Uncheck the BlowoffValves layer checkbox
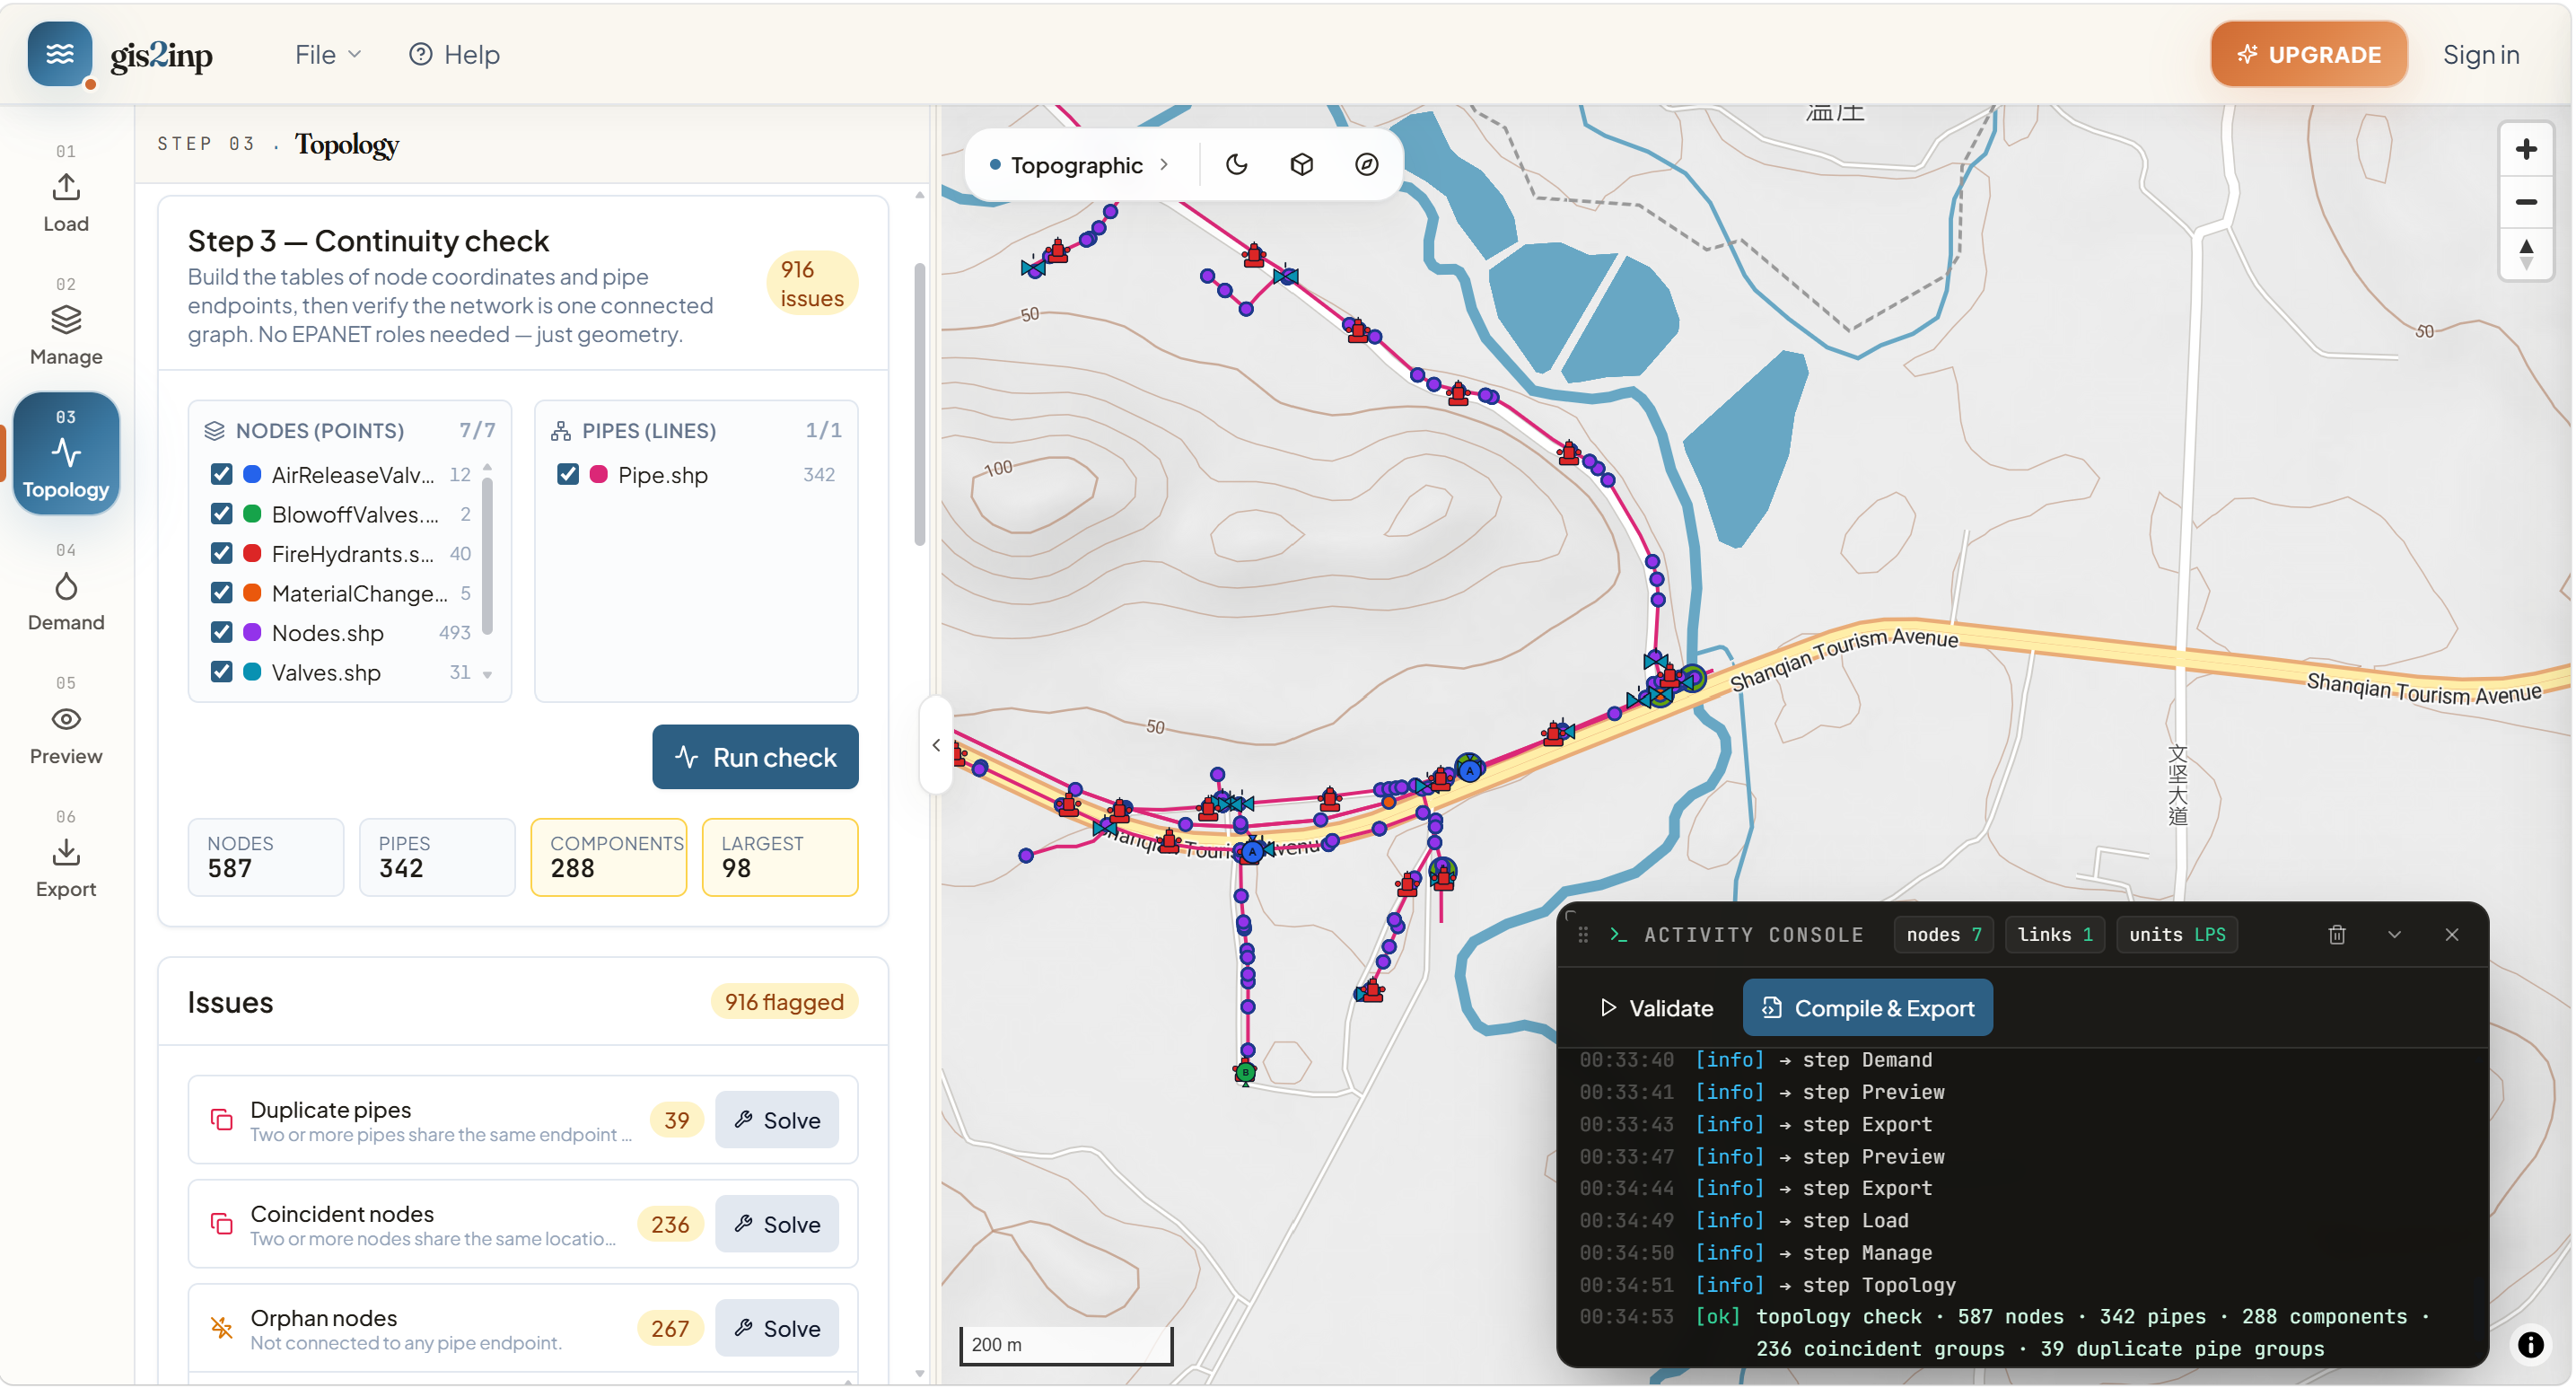 coord(222,514)
